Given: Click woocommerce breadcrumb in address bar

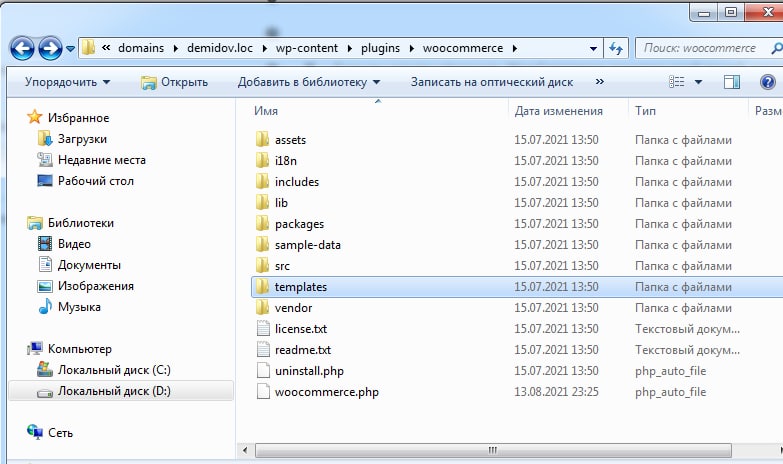Looking at the screenshot, I should tap(463, 48).
